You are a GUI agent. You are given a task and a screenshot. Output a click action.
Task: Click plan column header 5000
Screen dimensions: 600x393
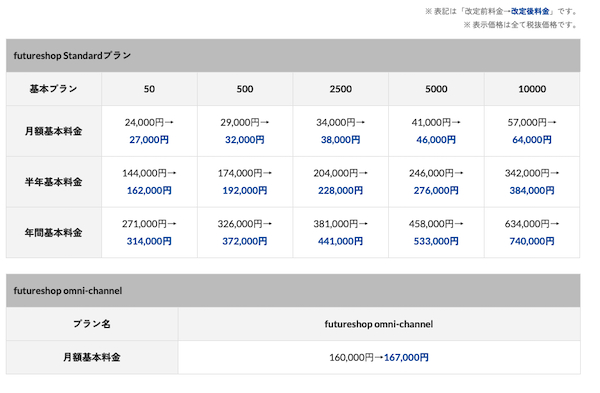436,89
